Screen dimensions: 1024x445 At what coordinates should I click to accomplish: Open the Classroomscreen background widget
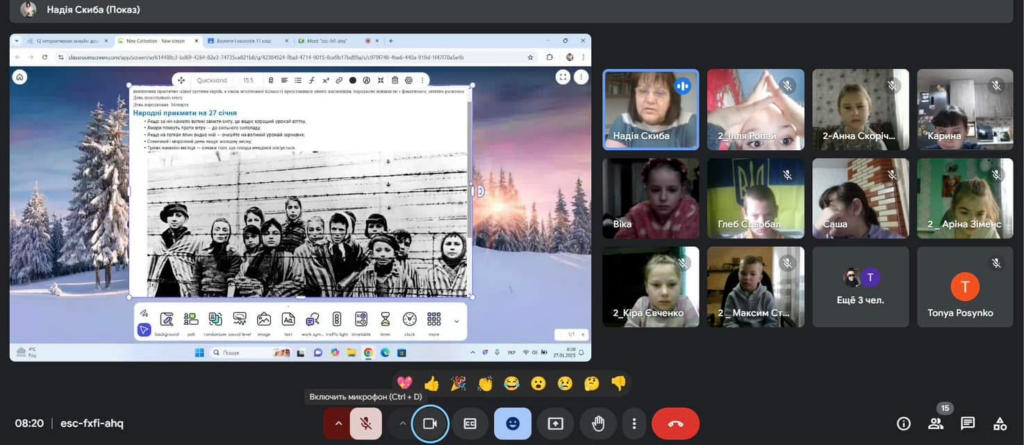click(x=167, y=323)
